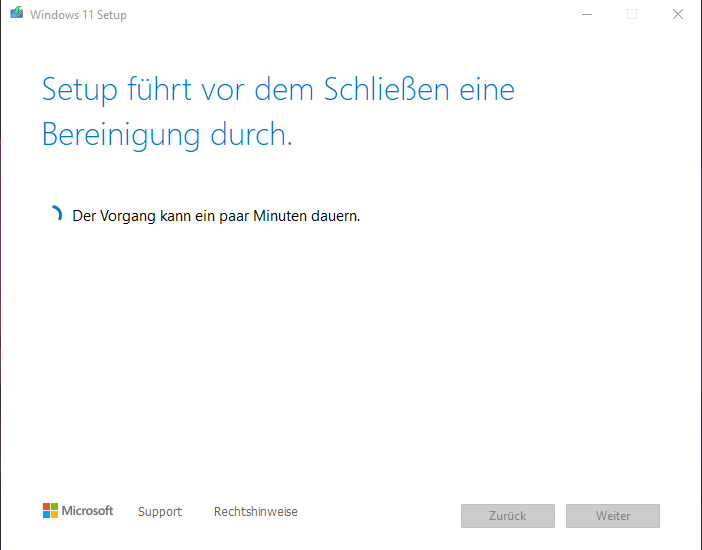This screenshot has height=550, width=702.
Task: Minimize the Windows 11 Setup window
Action: [x=587, y=14]
